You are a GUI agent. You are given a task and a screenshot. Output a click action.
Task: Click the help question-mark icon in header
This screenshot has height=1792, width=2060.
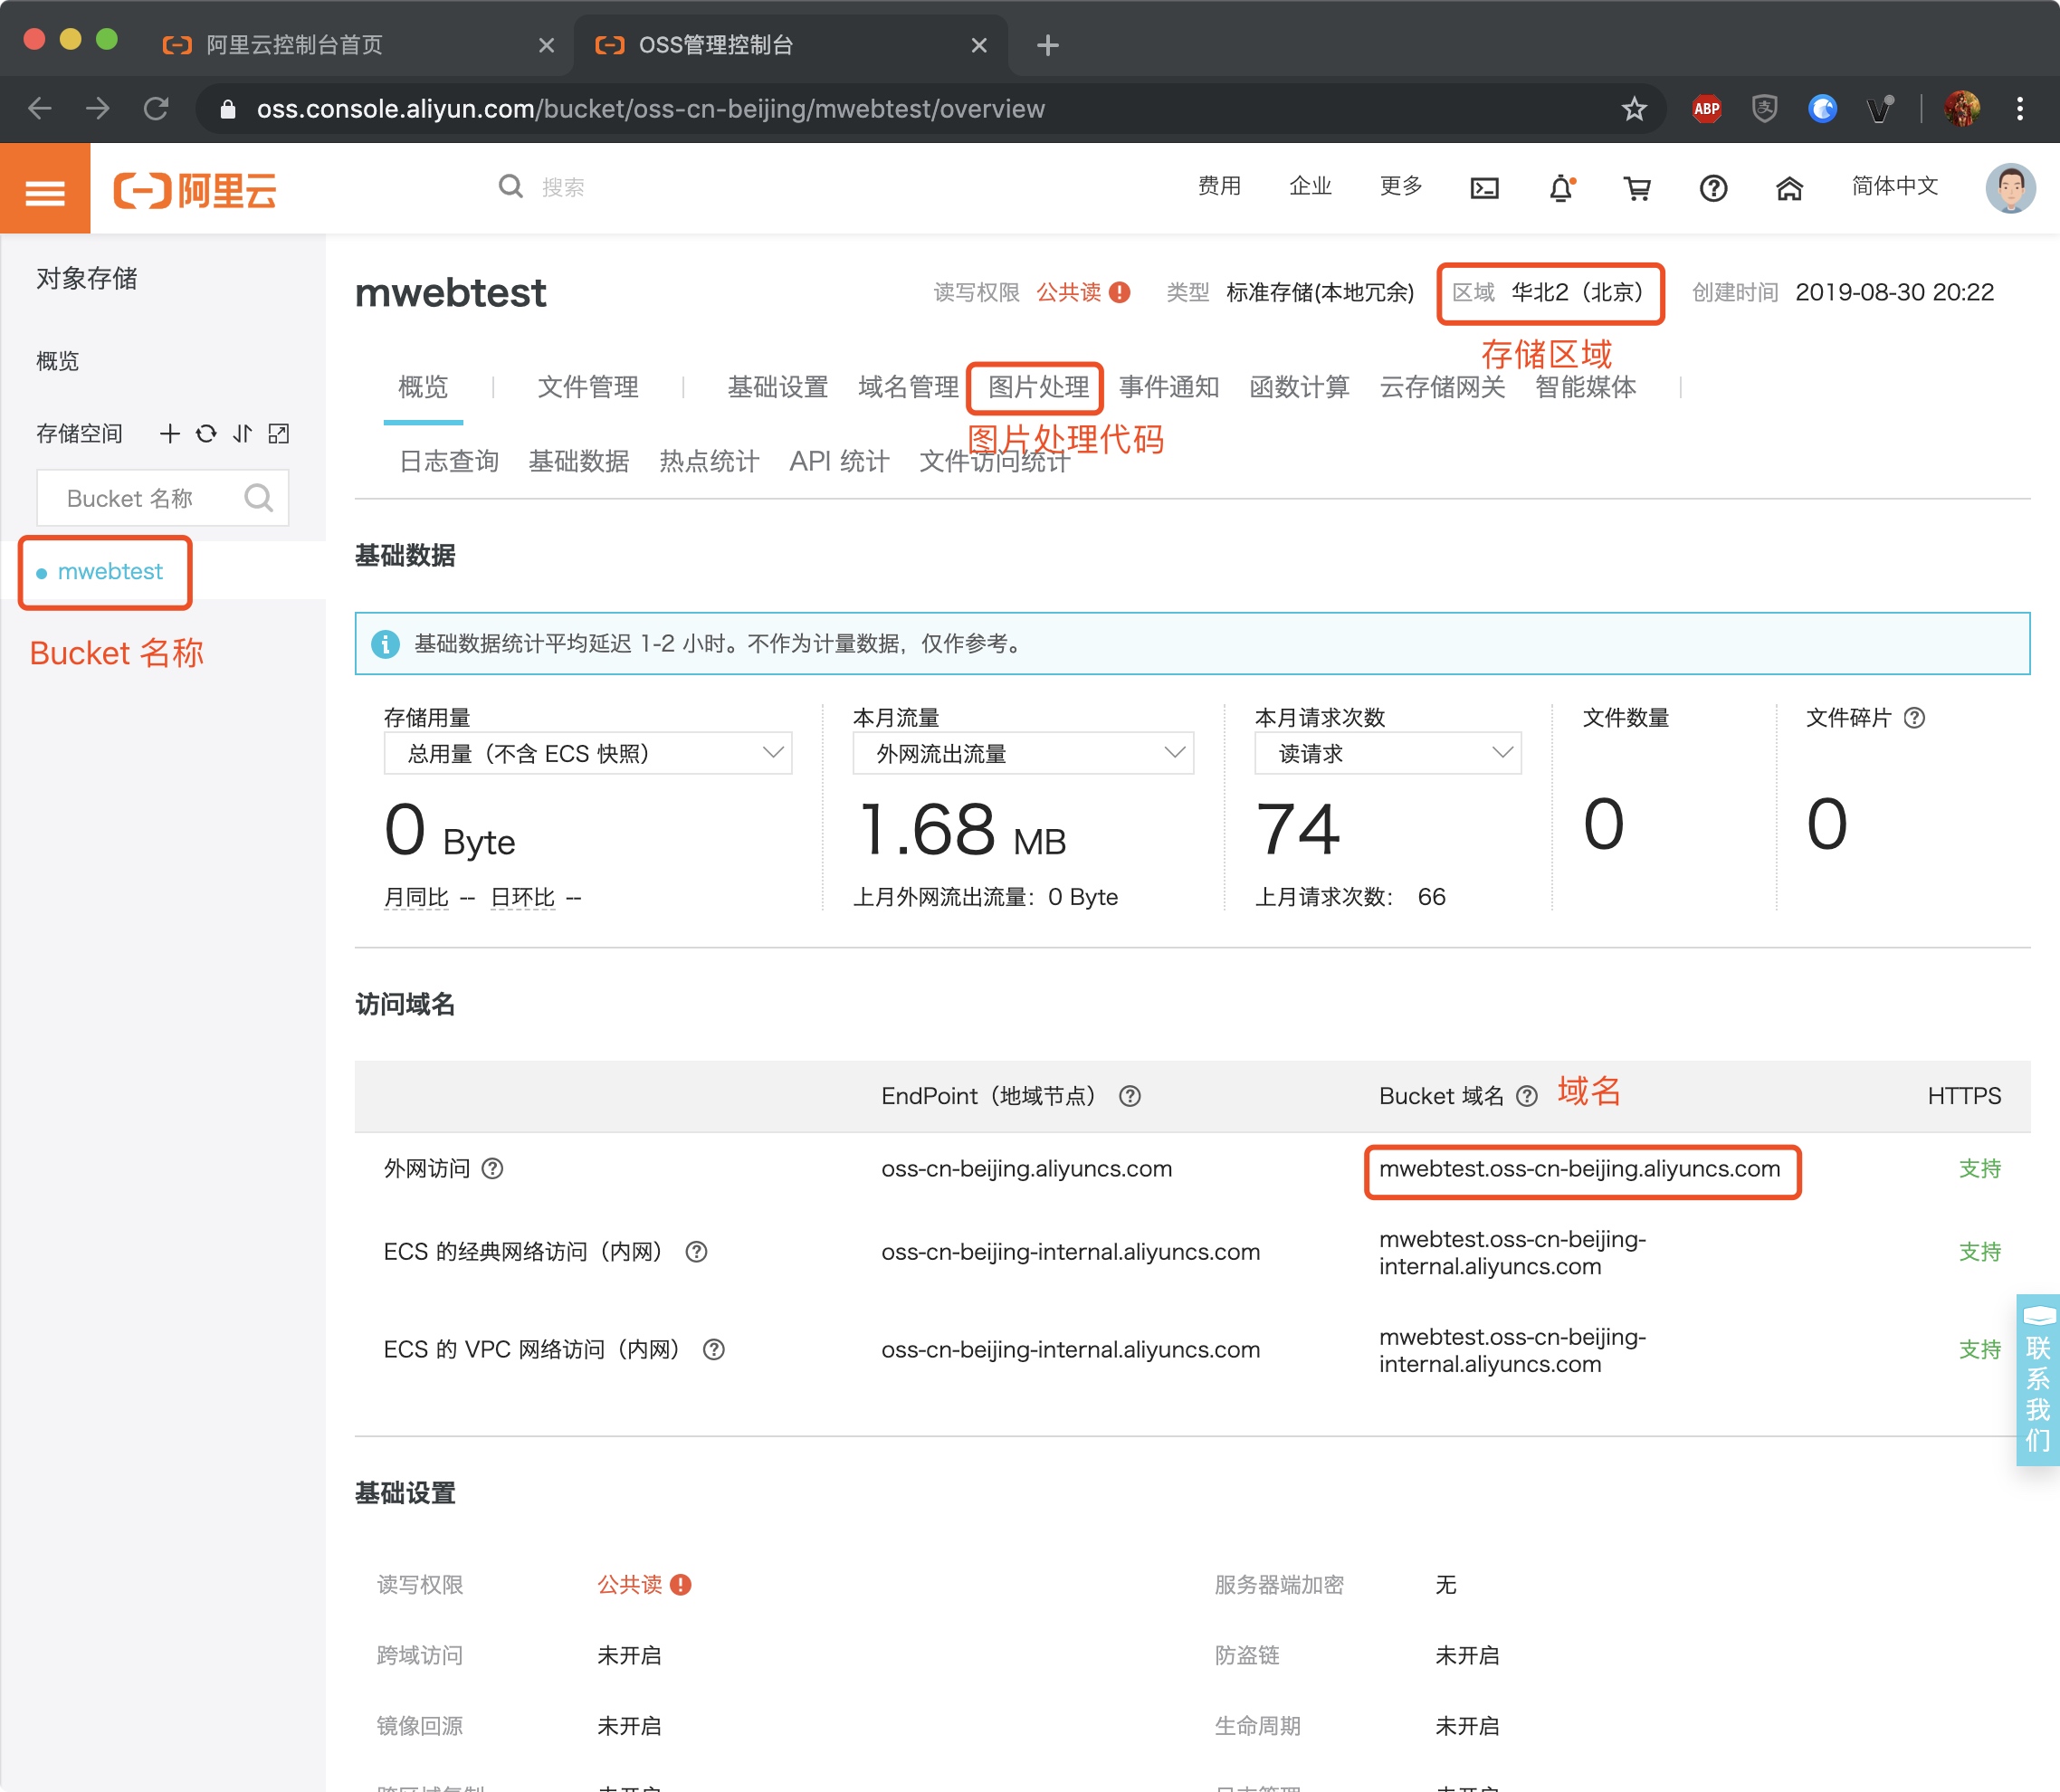[x=1713, y=188]
